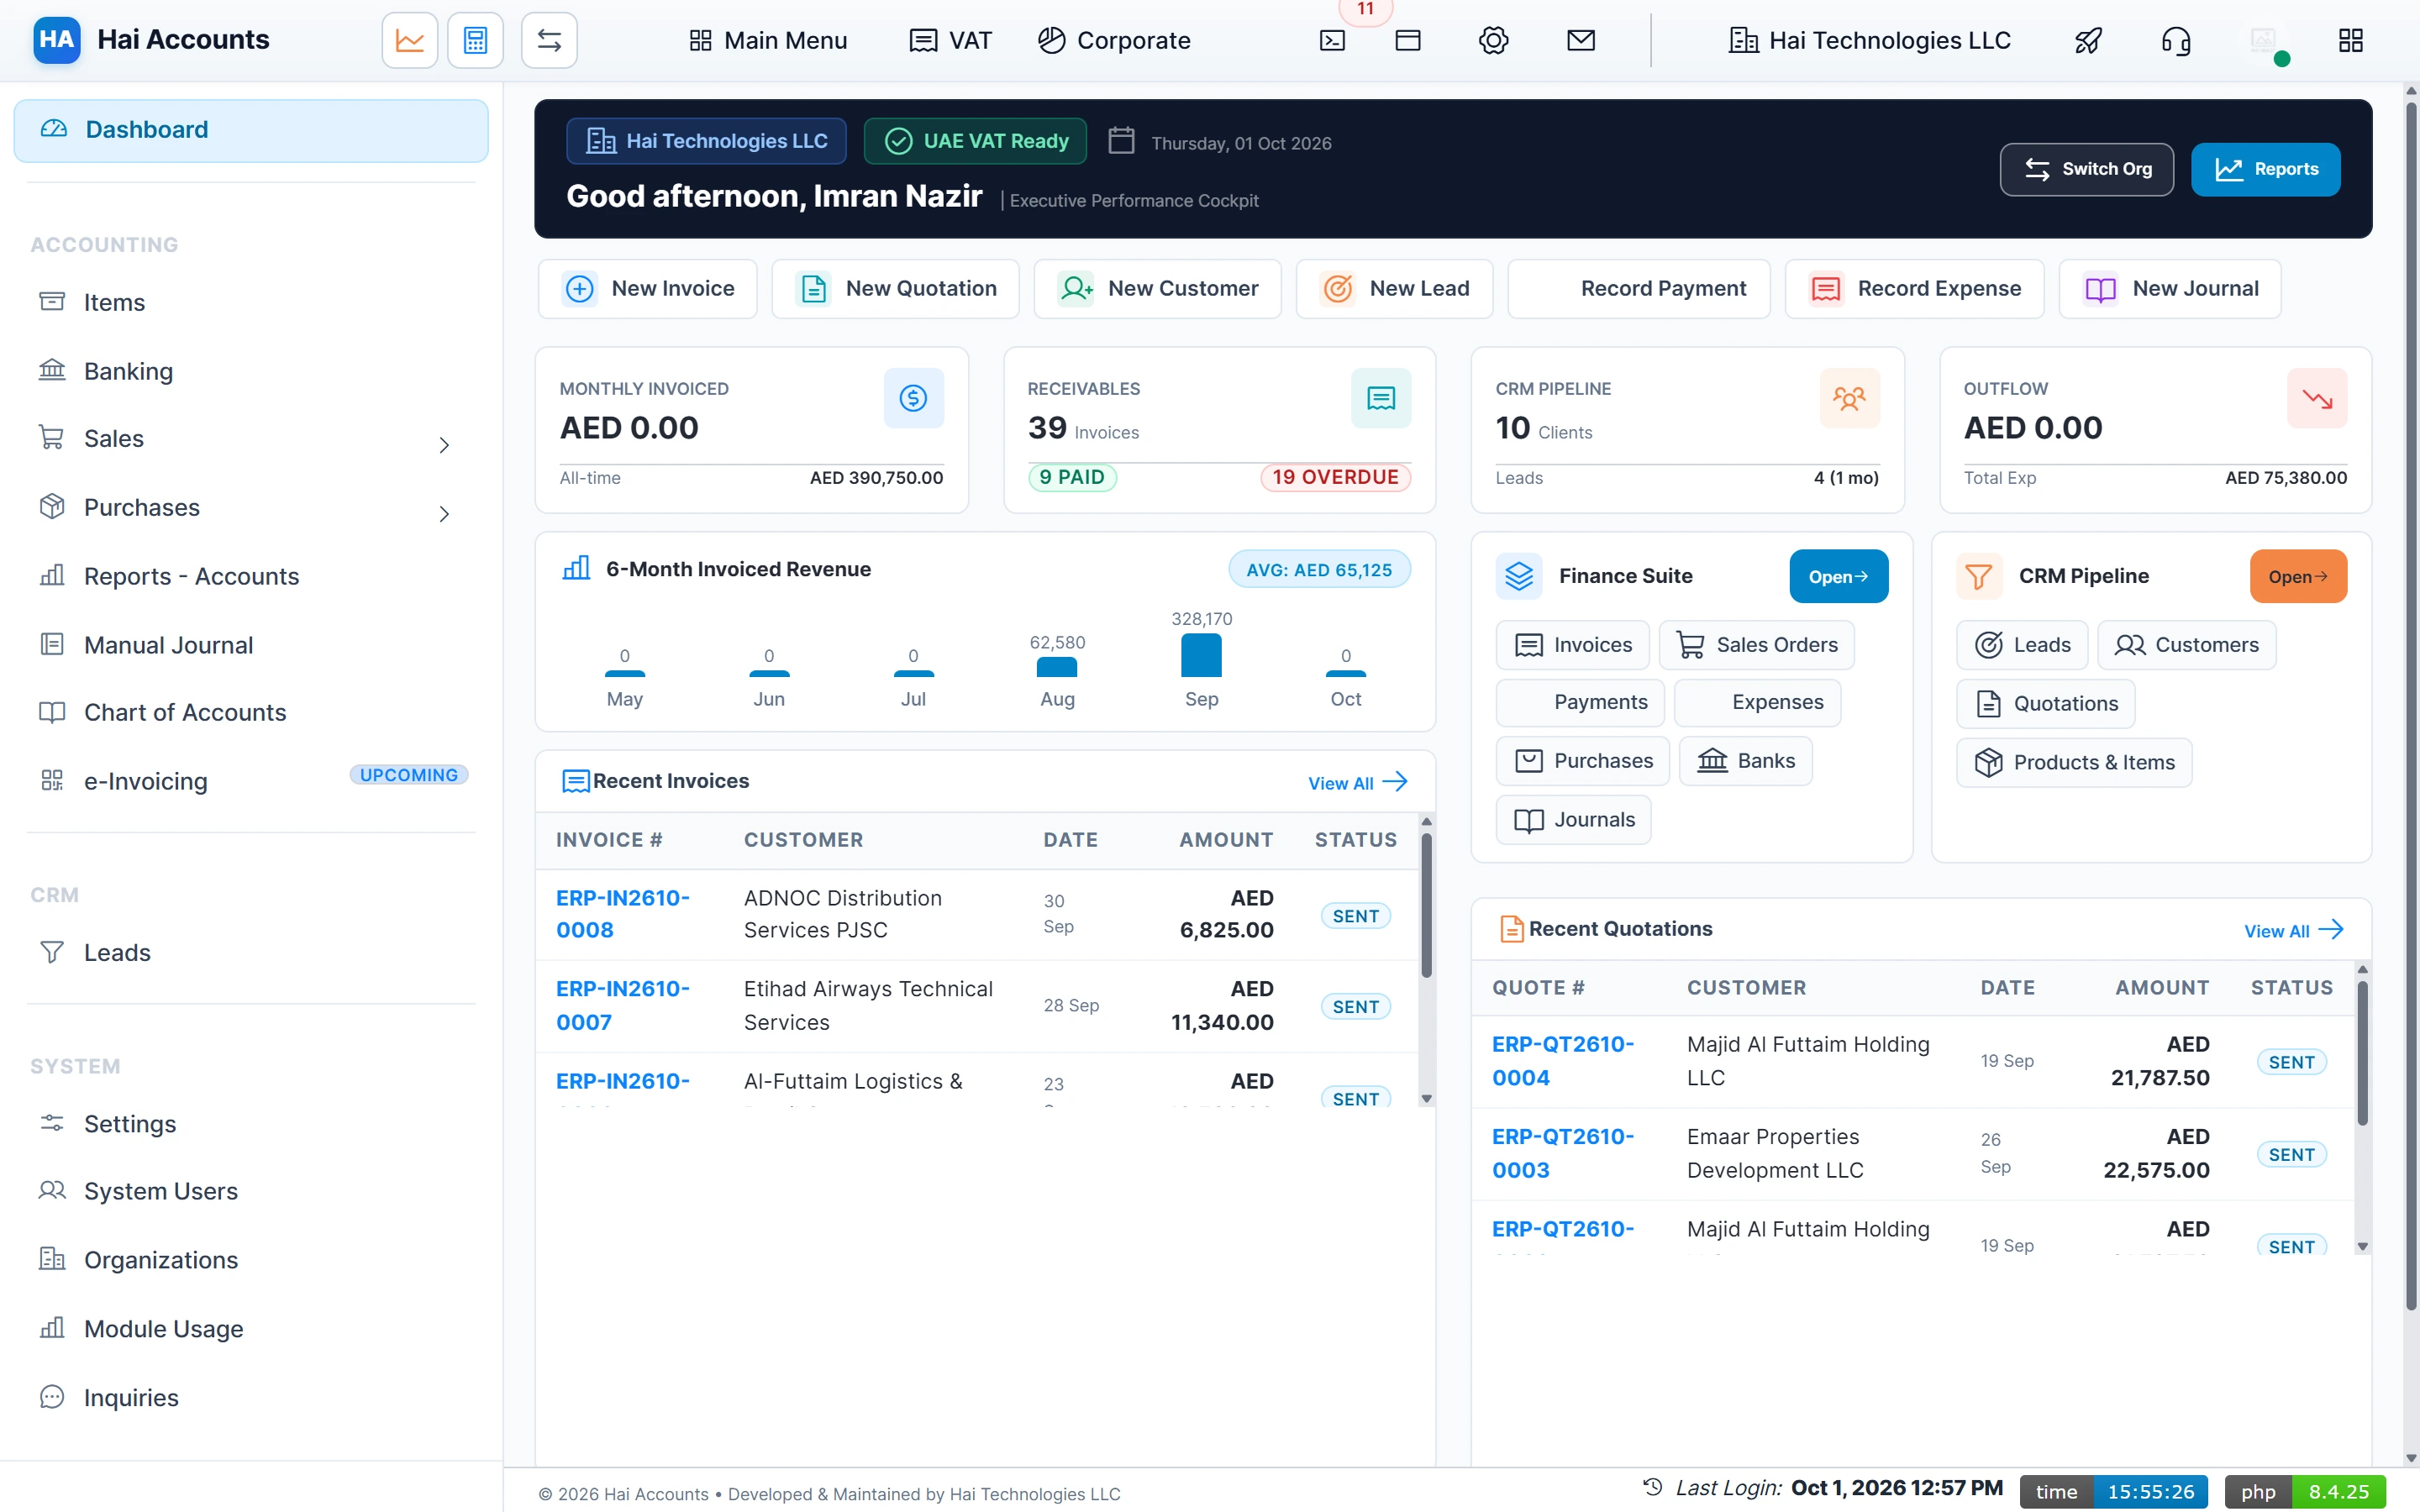Click the chart icon in top toolbar
The height and width of the screenshot is (1512, 2420).
pyautogui.click(x=409, y=40)
